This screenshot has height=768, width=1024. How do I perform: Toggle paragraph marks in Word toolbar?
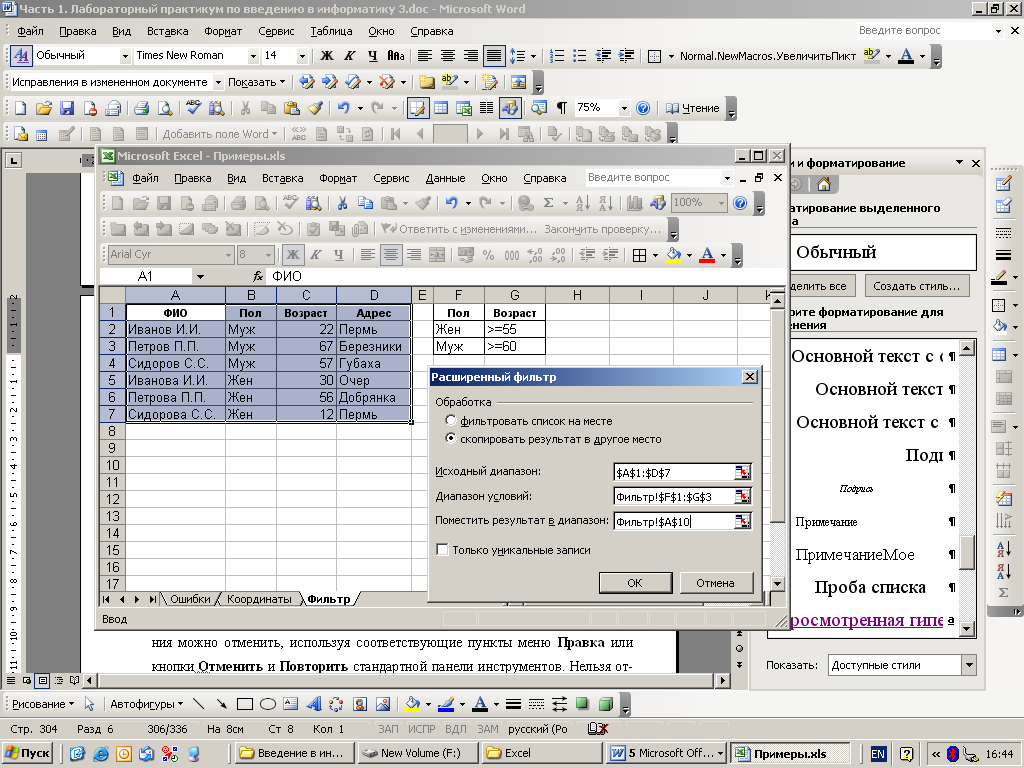(562, 108)
